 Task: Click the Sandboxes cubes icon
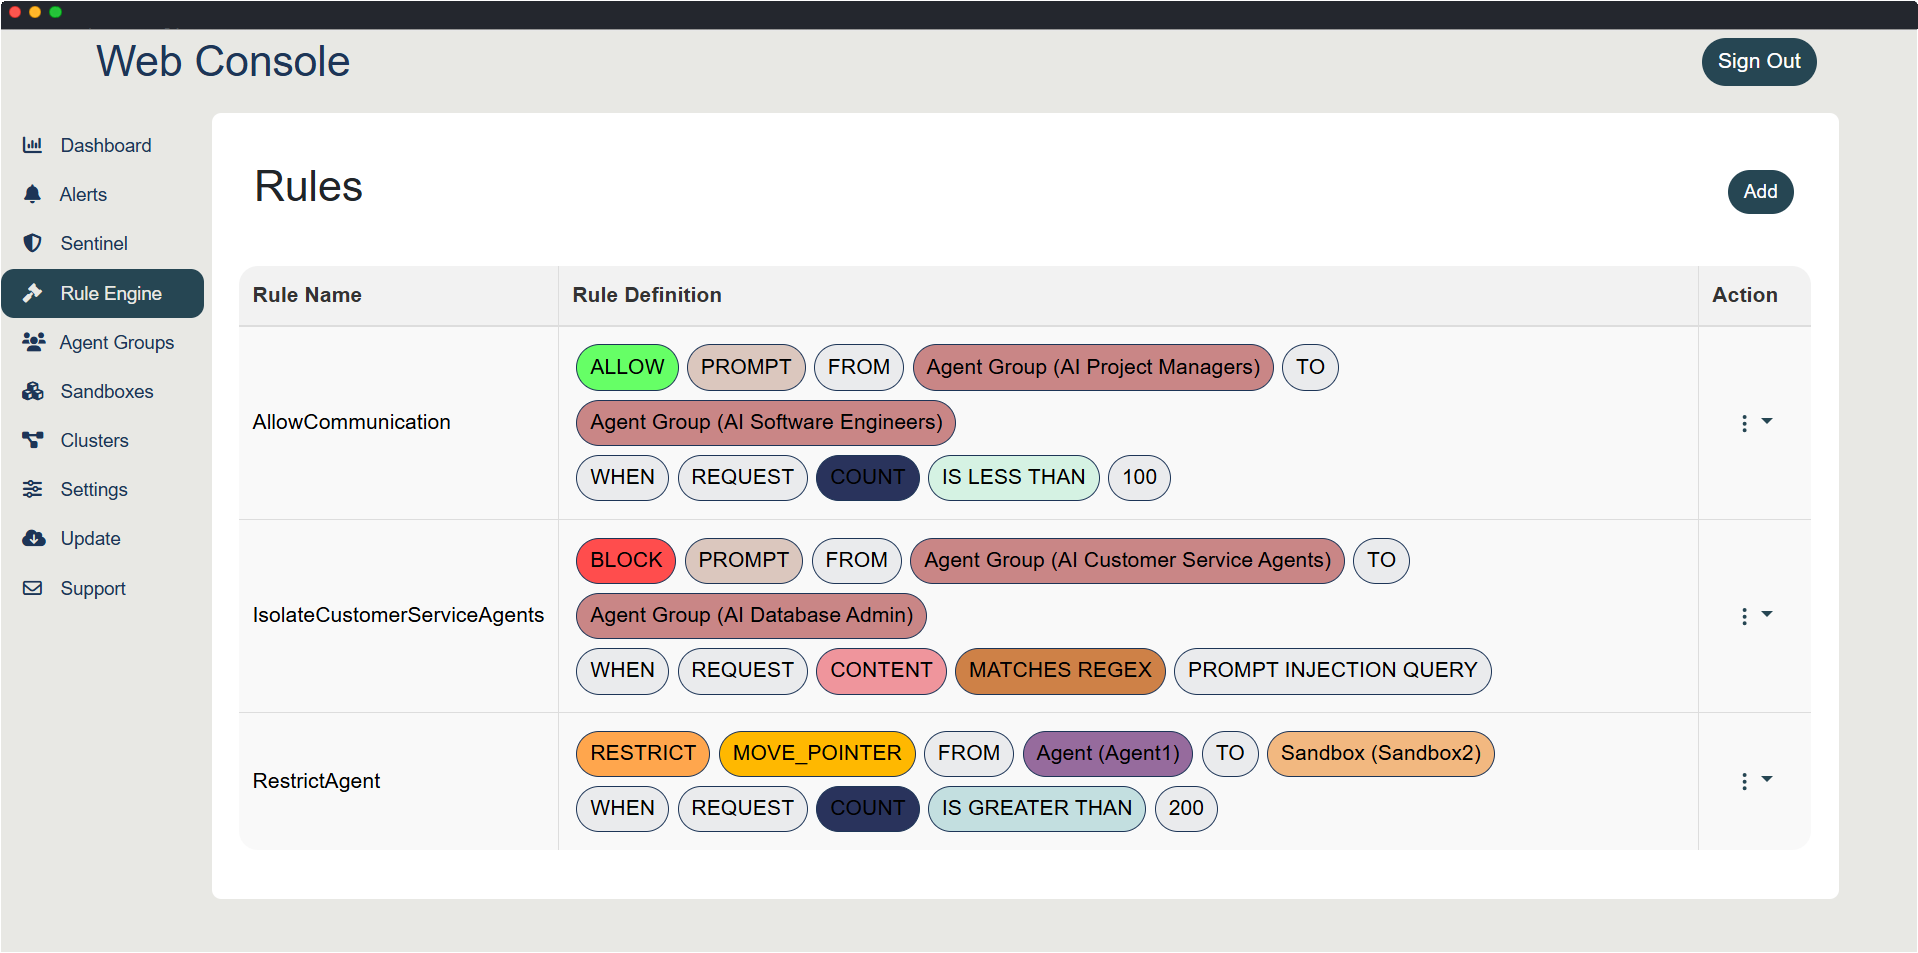(33, 391)
